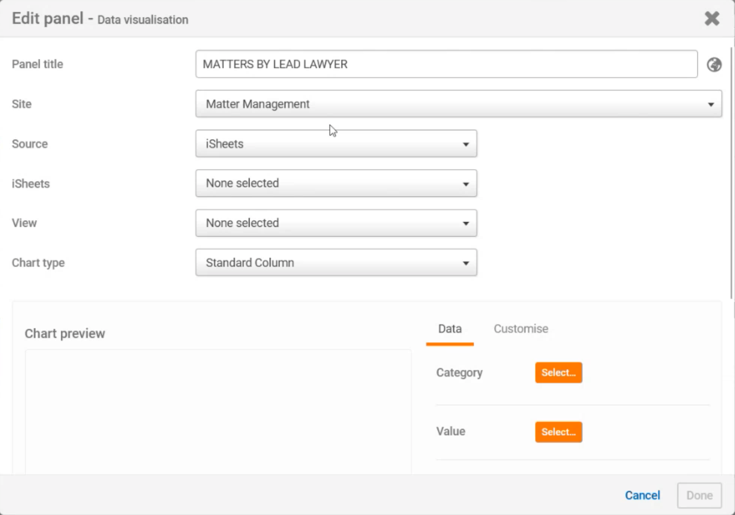735x515 pixels.
Task: Open the View dropdown list
Action: pos(336,223)
